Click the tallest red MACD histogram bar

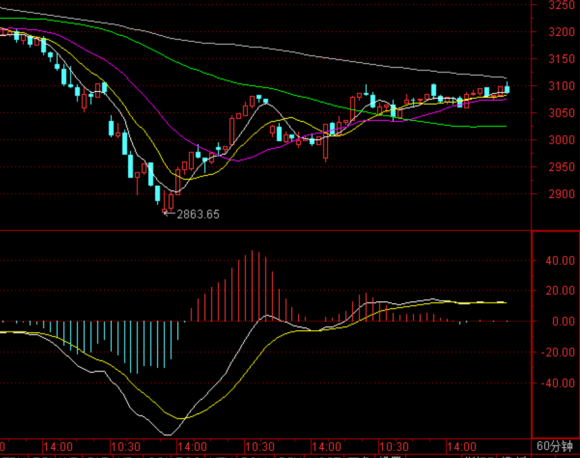[x=252, y=286]
